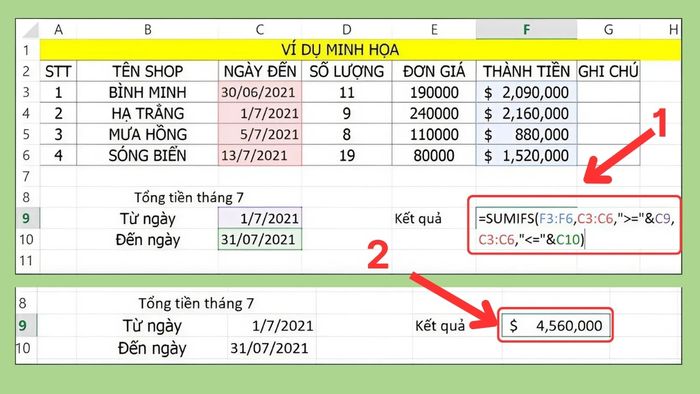
Task: Click the 'STT' header cell
Action: (58, 71)
